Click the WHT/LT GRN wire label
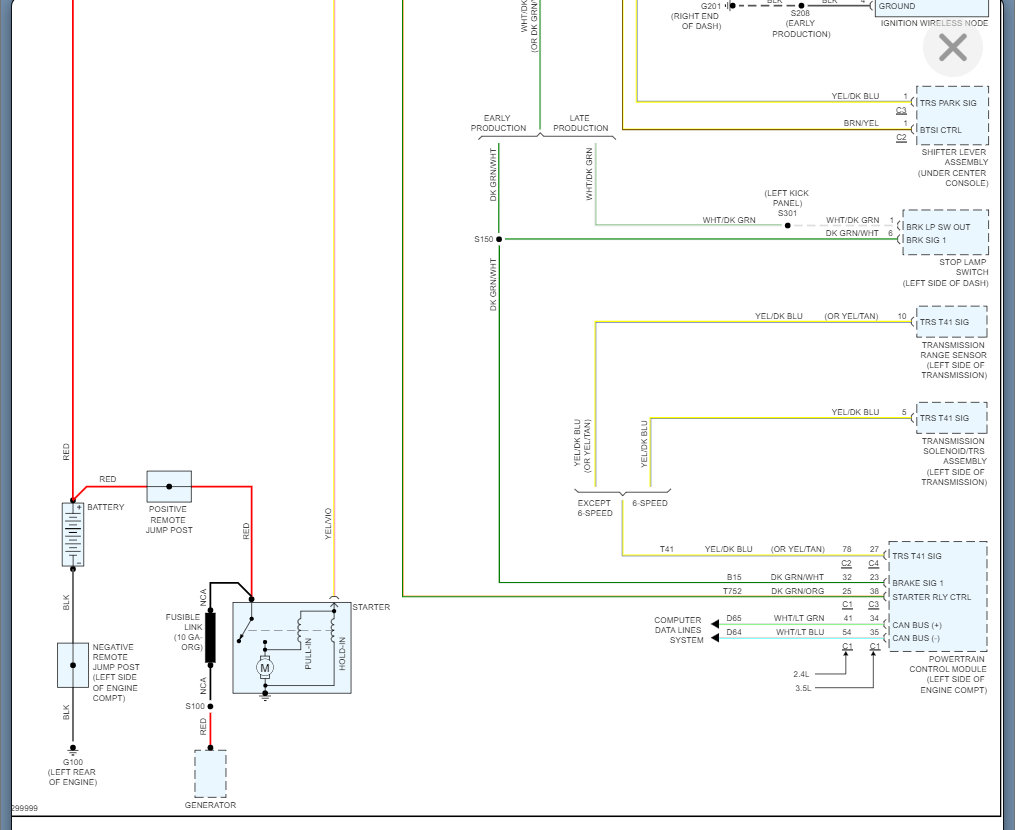The image size is (1015, 830). [x=799, y=618]
